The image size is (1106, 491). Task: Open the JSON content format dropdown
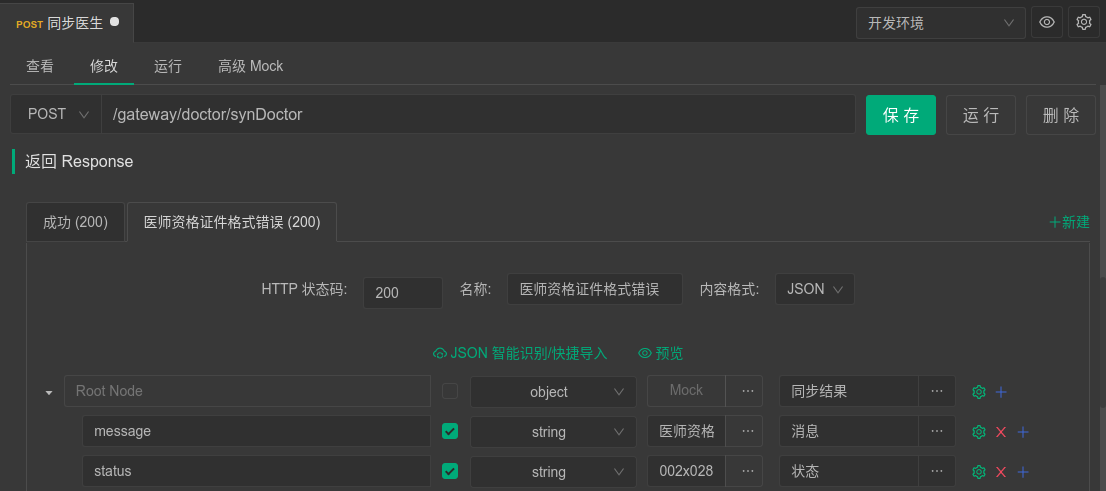(x=815, y=289)
